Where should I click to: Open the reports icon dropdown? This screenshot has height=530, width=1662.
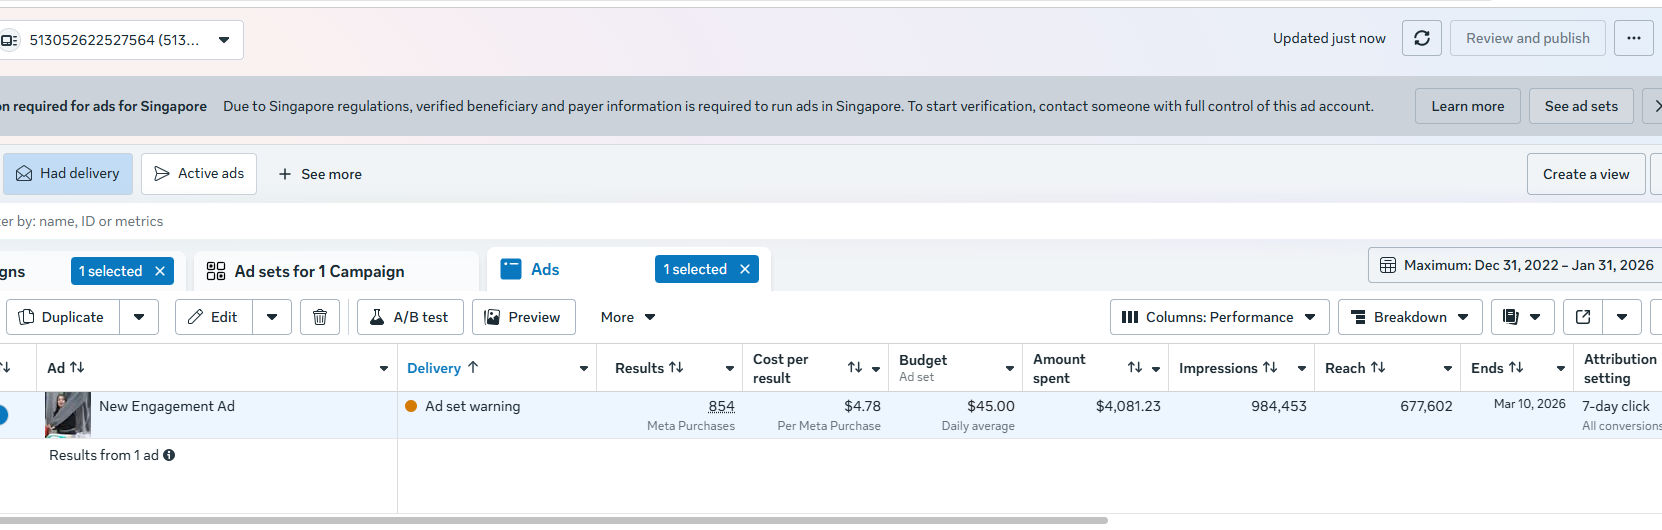click(x=1521, y=317)
